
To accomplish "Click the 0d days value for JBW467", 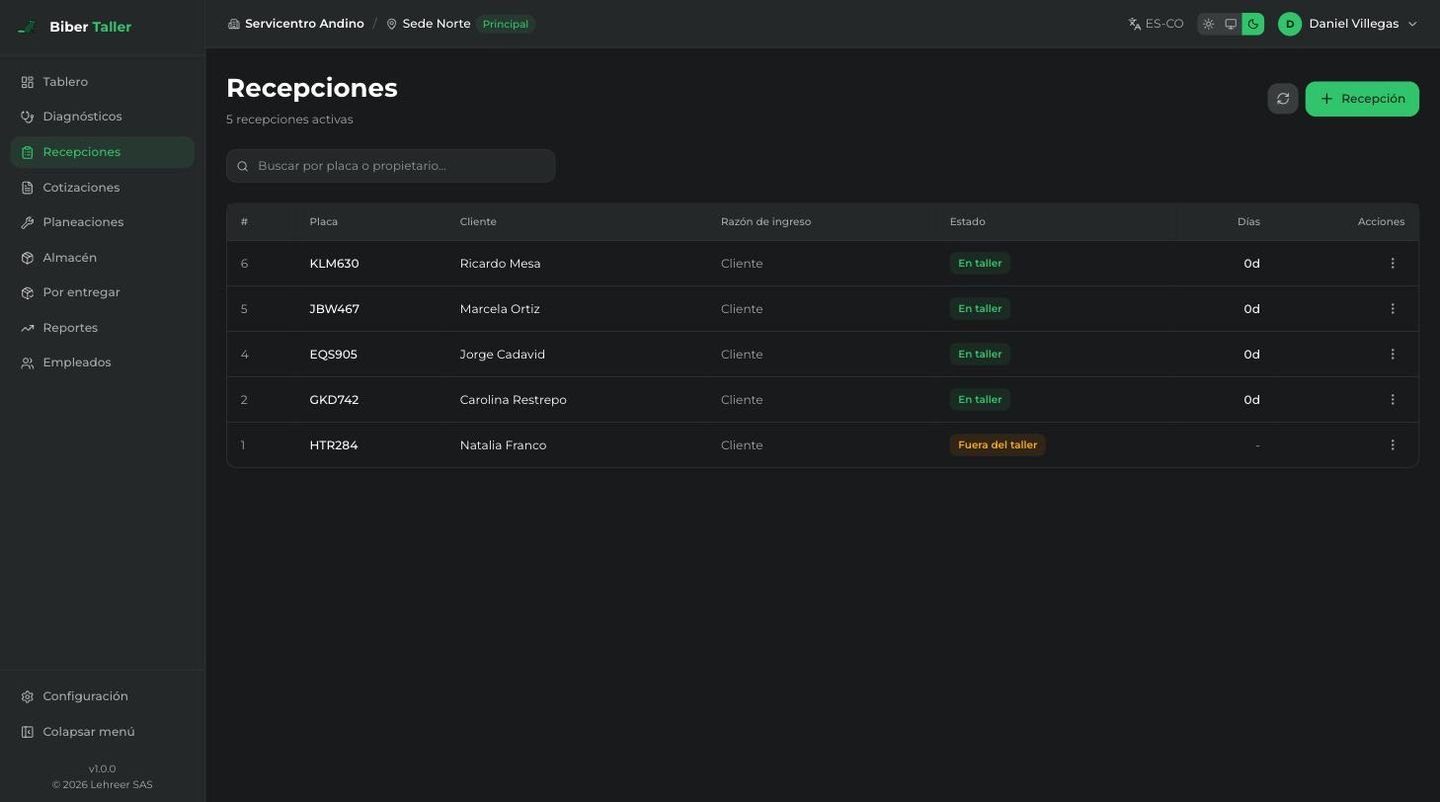I will pos(1252,309).
